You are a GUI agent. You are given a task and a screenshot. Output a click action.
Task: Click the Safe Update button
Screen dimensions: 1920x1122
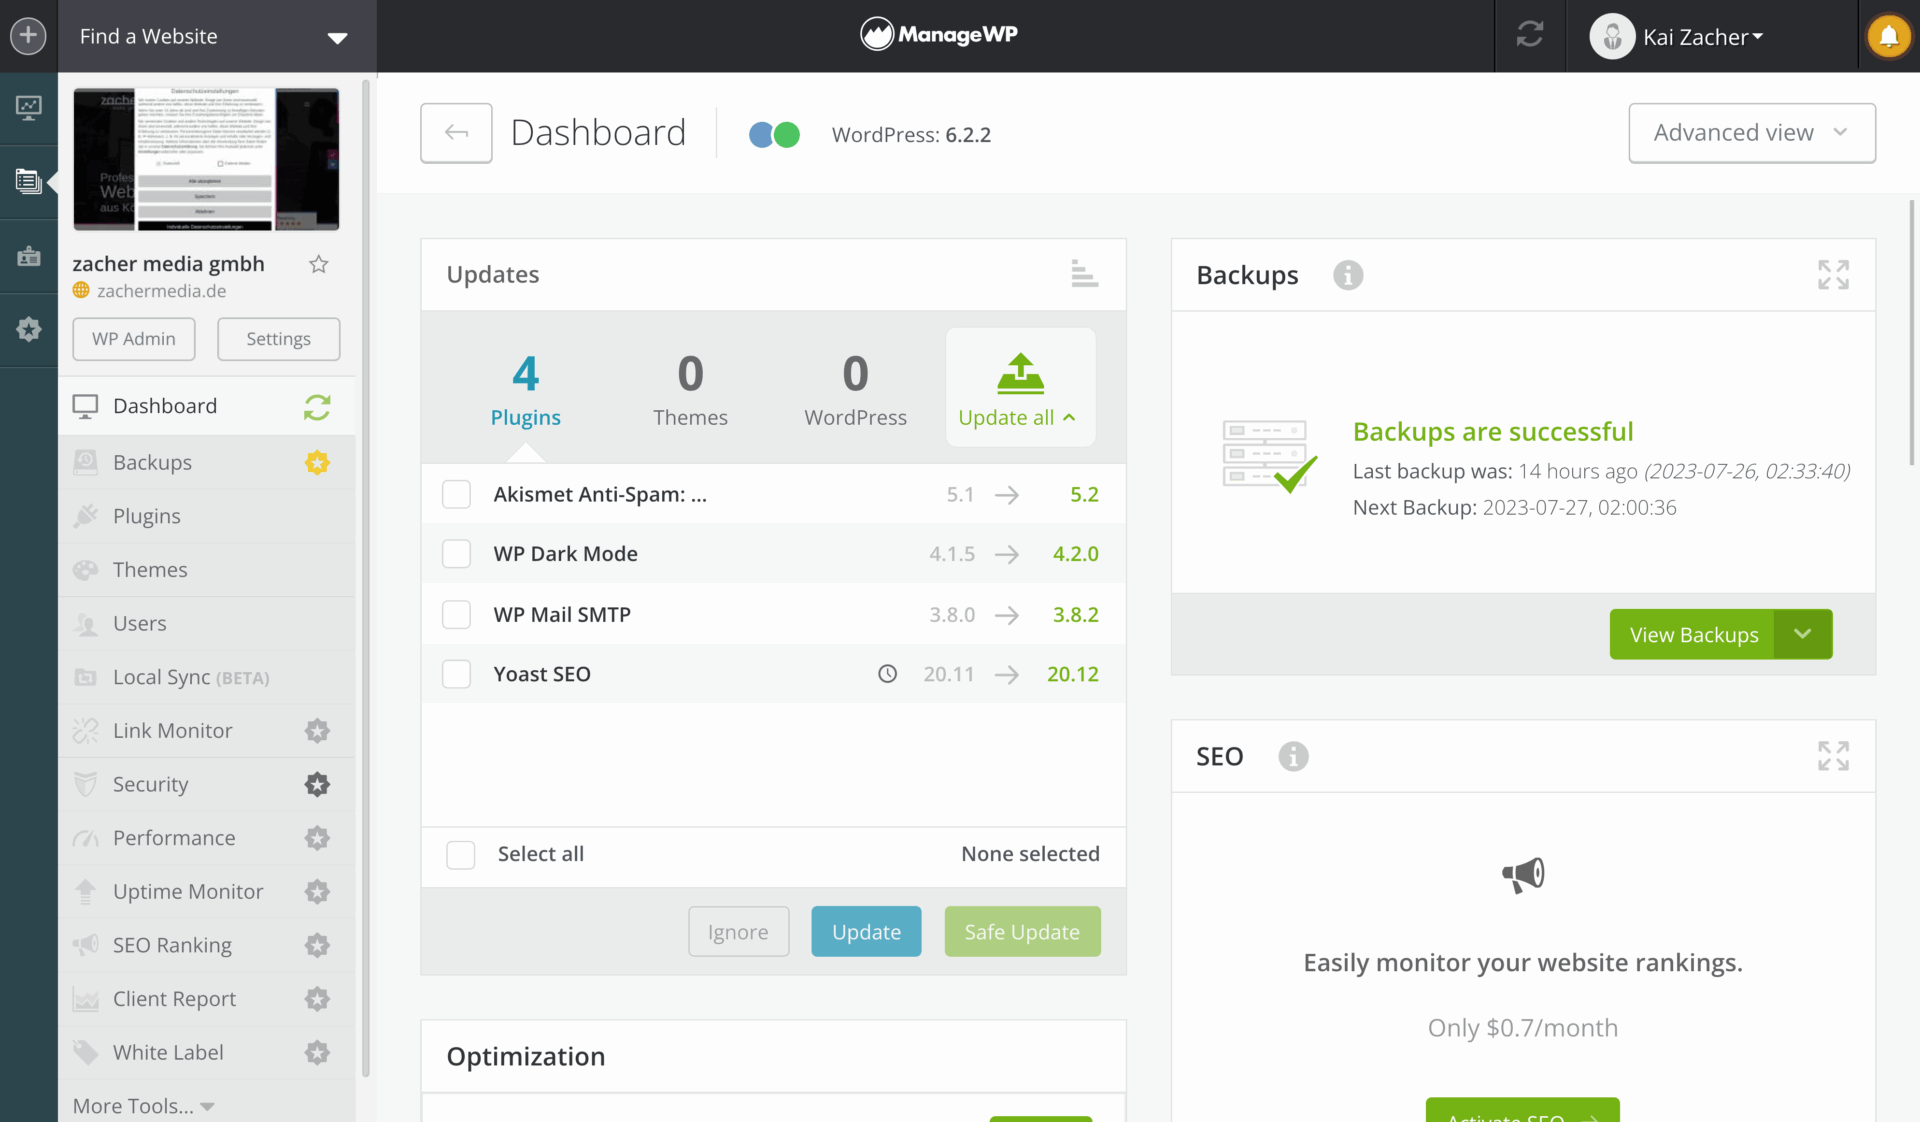click(1022, 931)
